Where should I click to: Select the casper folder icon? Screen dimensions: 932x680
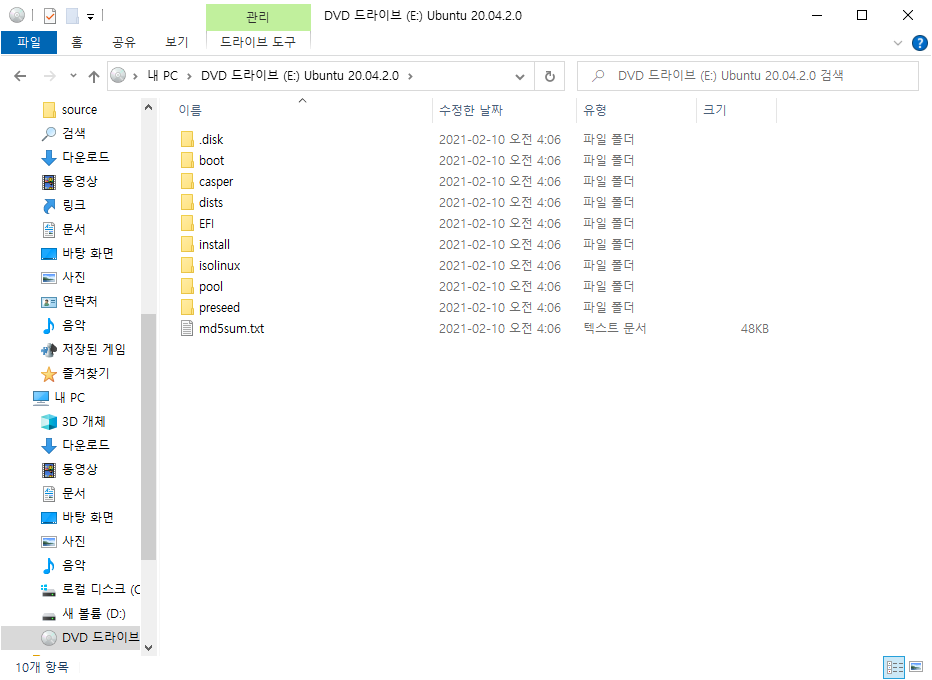[187, 181]
